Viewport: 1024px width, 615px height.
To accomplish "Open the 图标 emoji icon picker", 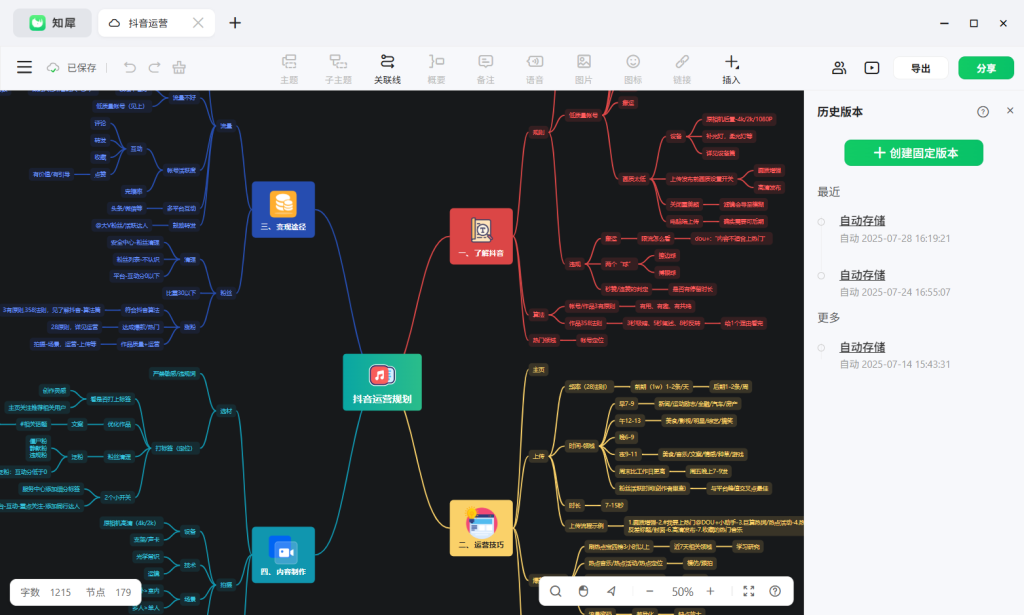I will point(633,69).
